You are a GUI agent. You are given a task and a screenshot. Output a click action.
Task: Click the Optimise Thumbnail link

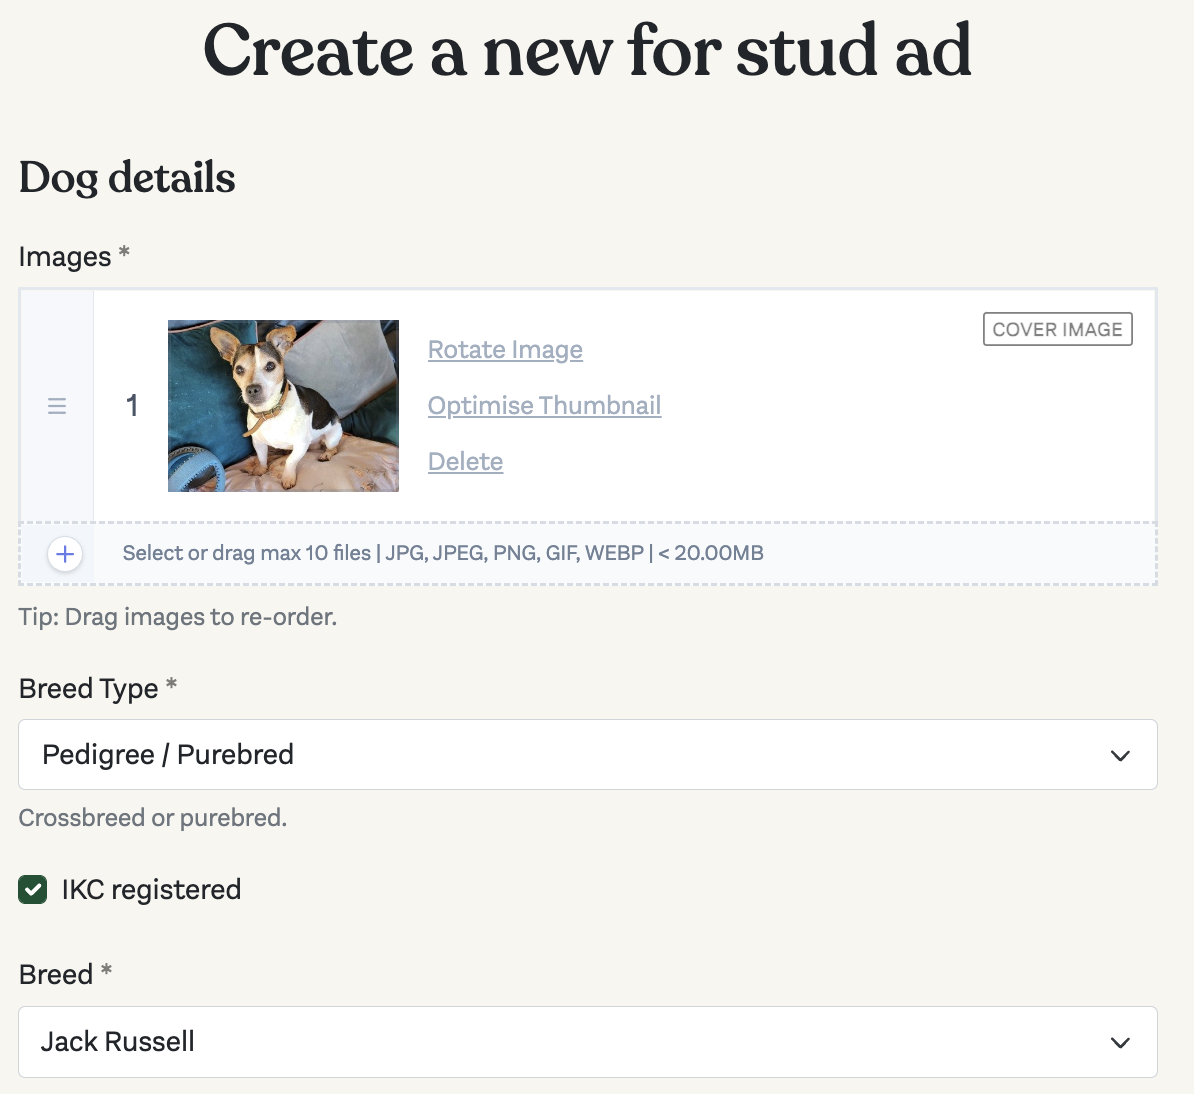click(544, 405)
